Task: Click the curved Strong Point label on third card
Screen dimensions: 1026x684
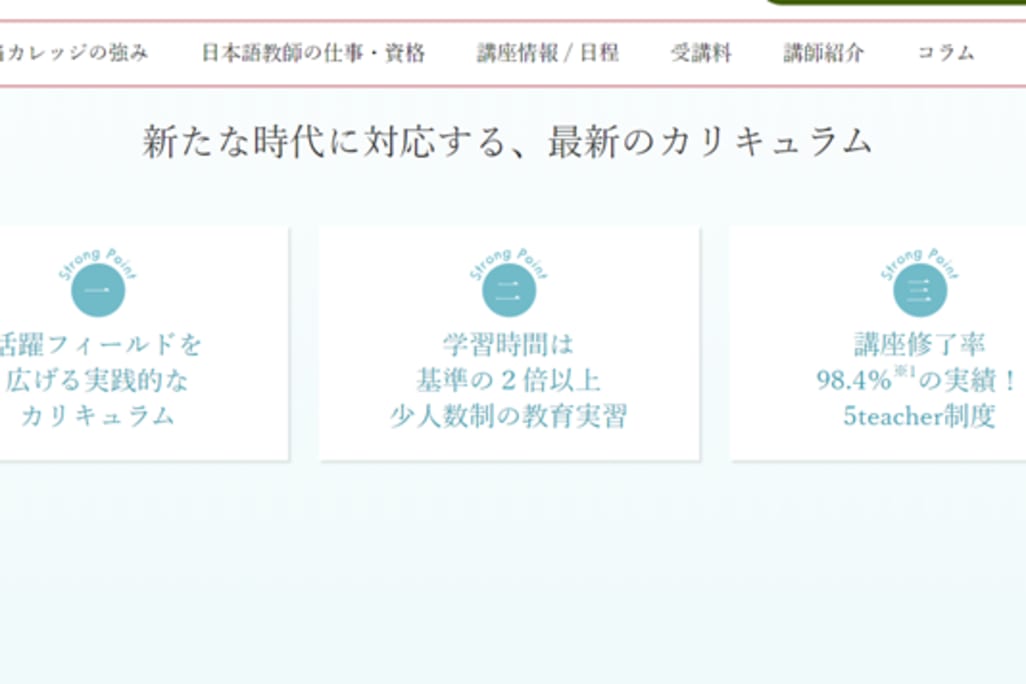Action: pyautogui.click(x=918, y=260)
